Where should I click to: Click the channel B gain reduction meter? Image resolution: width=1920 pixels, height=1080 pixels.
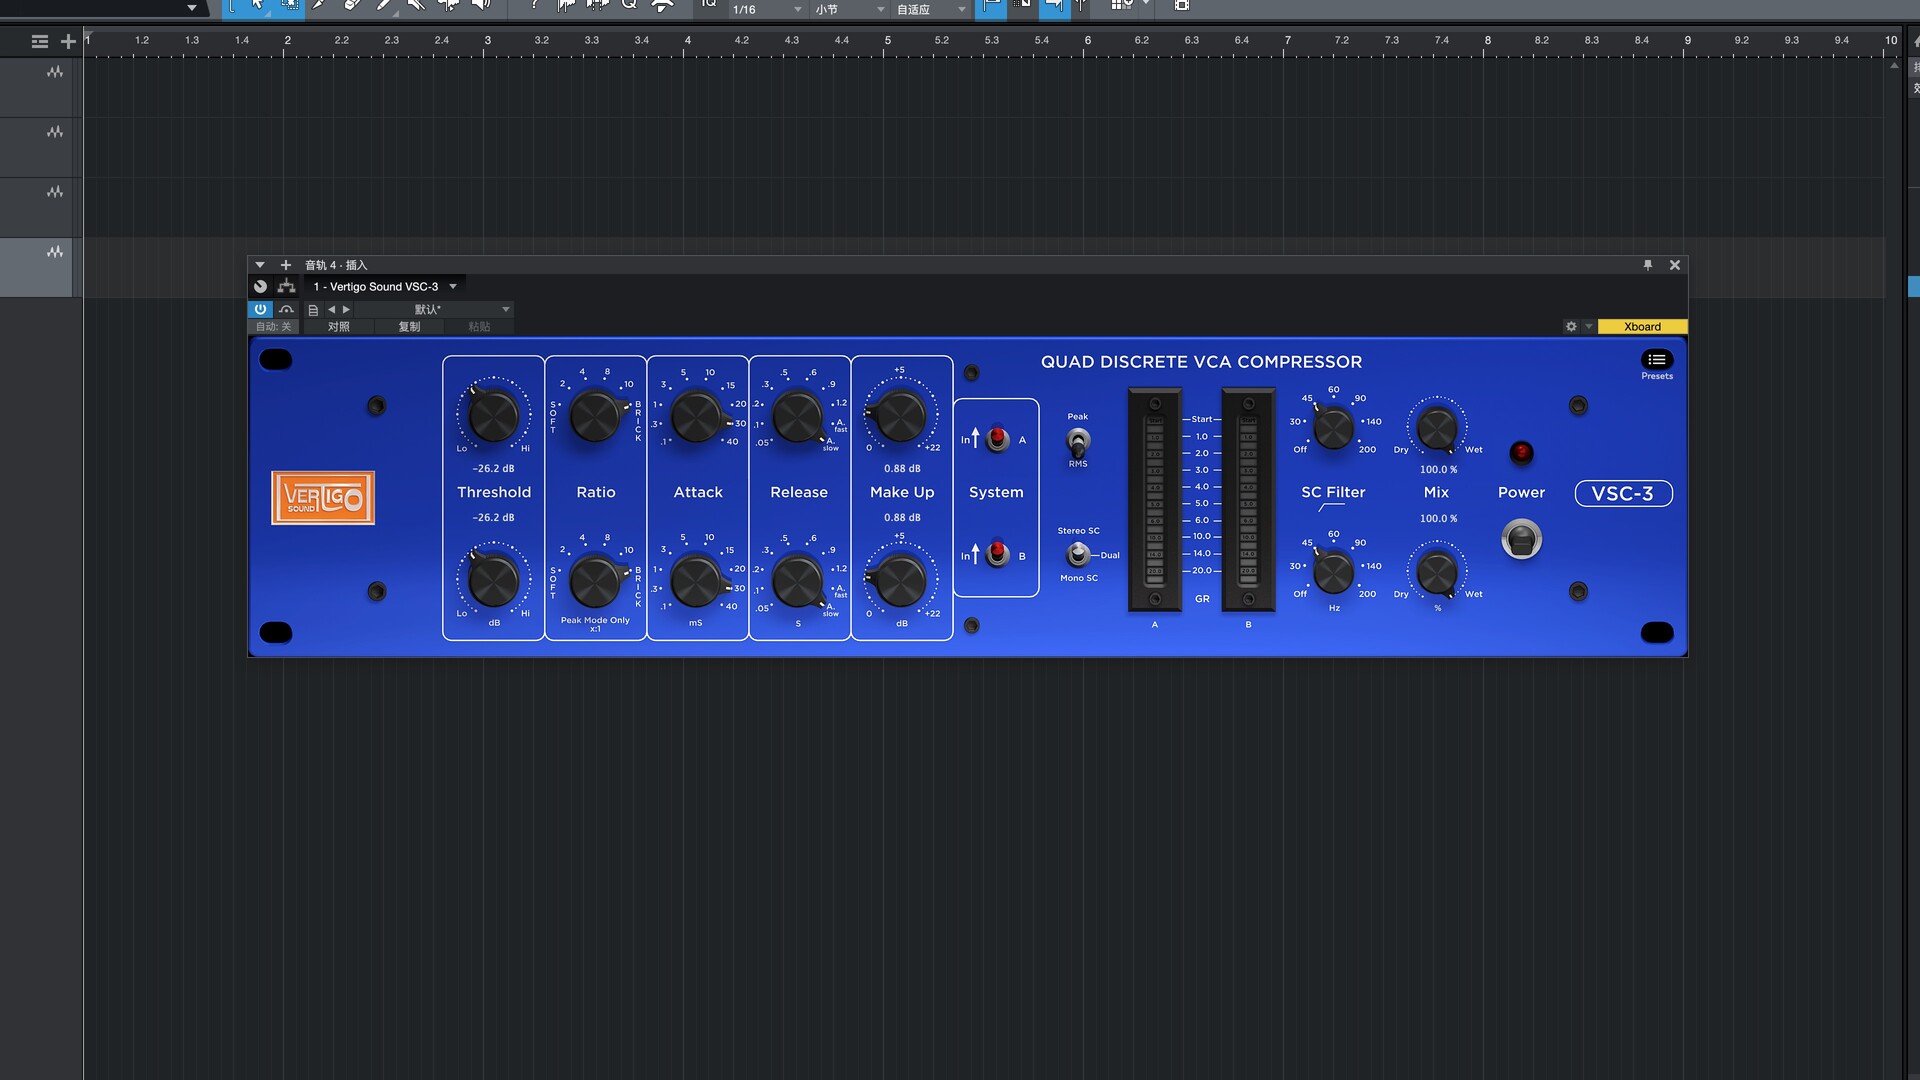click(x=1248, y=500)
